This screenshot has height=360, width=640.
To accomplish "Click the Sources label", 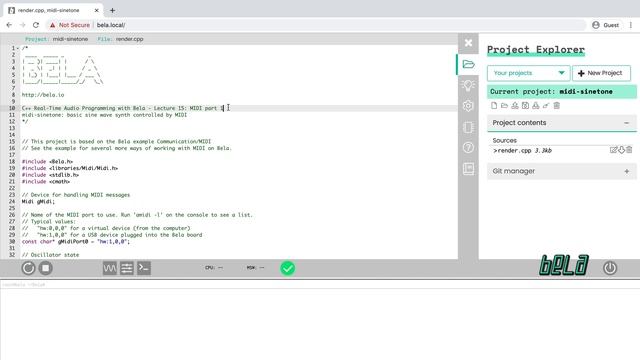I will [x=504, y=140].
